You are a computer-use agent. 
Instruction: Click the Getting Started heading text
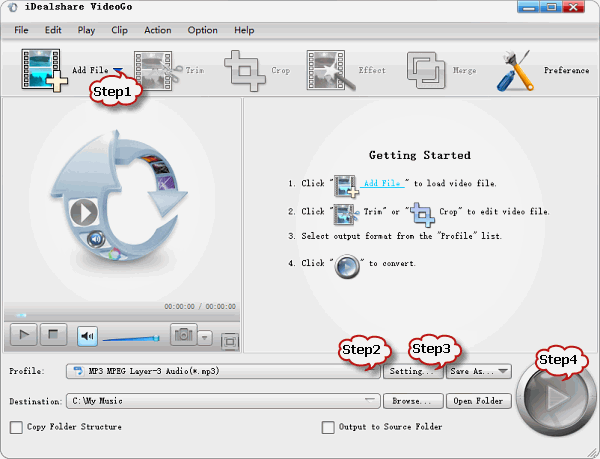click(x=420, y=155)
